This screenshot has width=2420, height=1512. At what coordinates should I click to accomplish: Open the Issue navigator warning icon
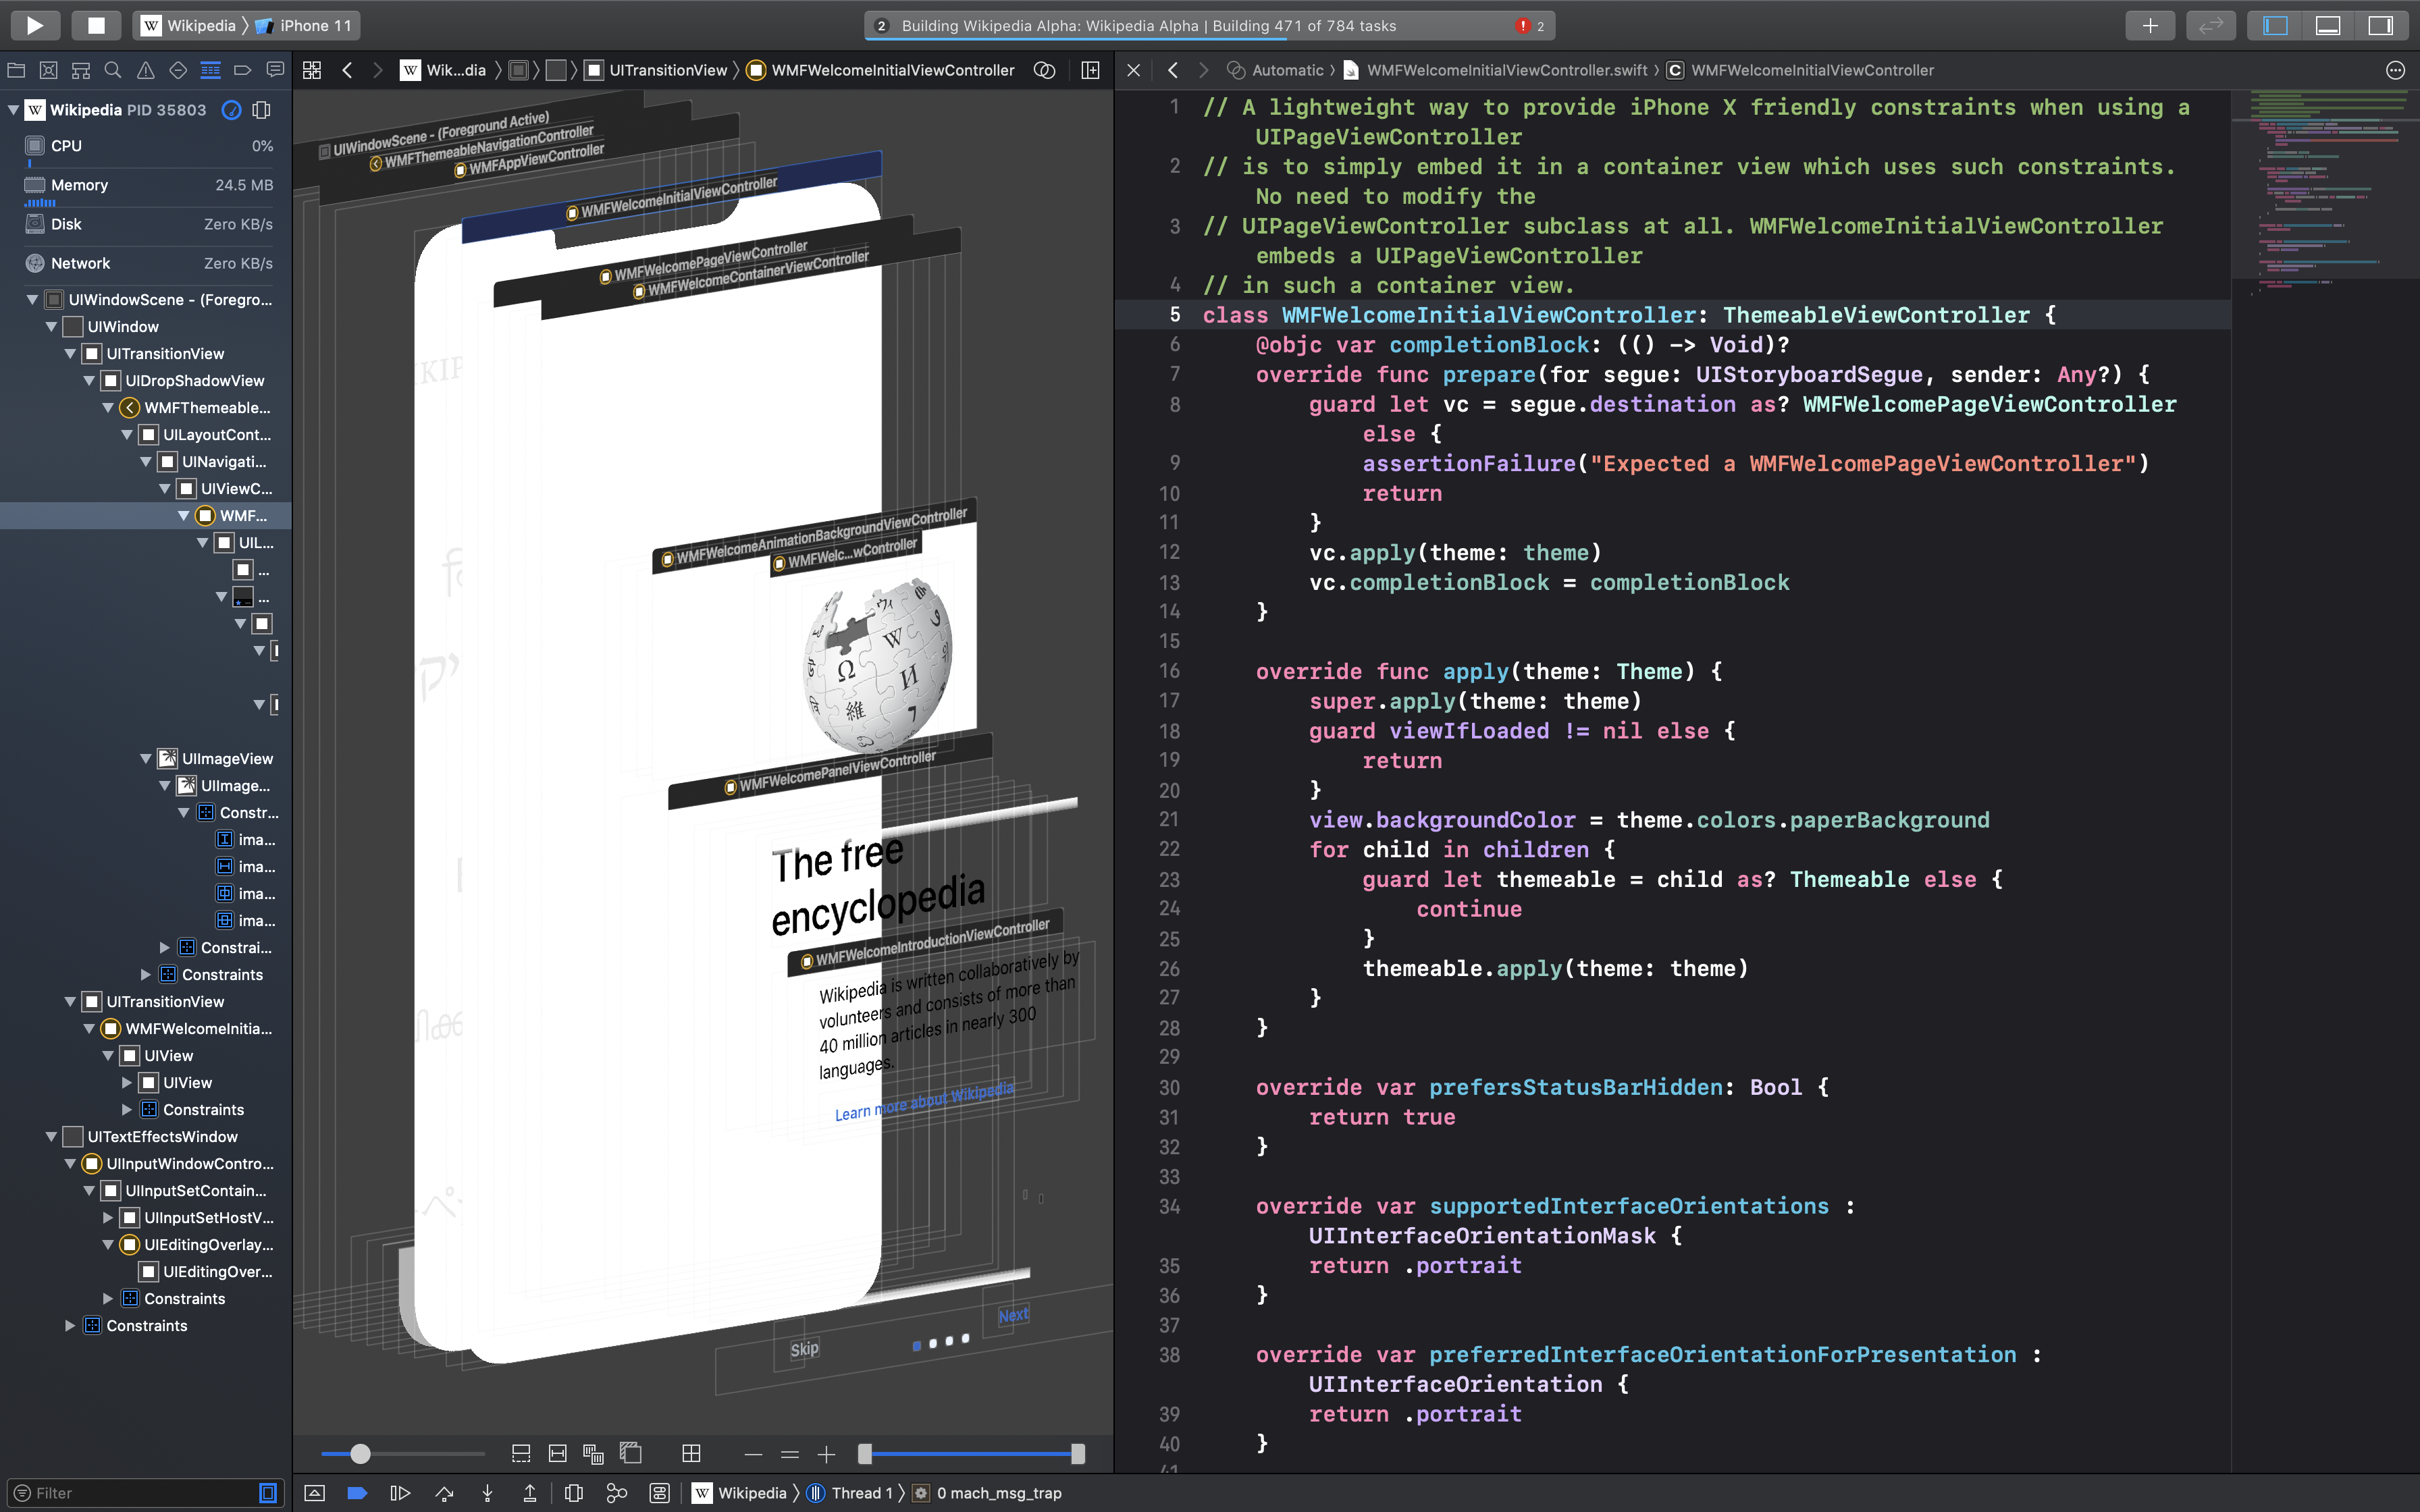click(146, 70)
